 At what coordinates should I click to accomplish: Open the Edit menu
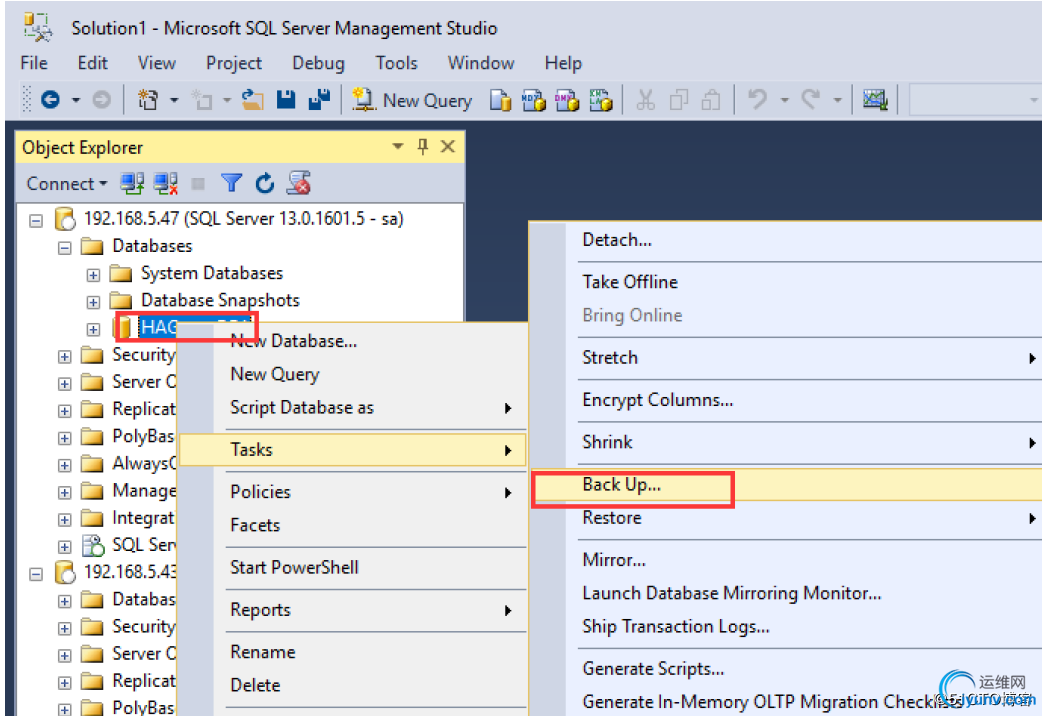coord(92,63)
